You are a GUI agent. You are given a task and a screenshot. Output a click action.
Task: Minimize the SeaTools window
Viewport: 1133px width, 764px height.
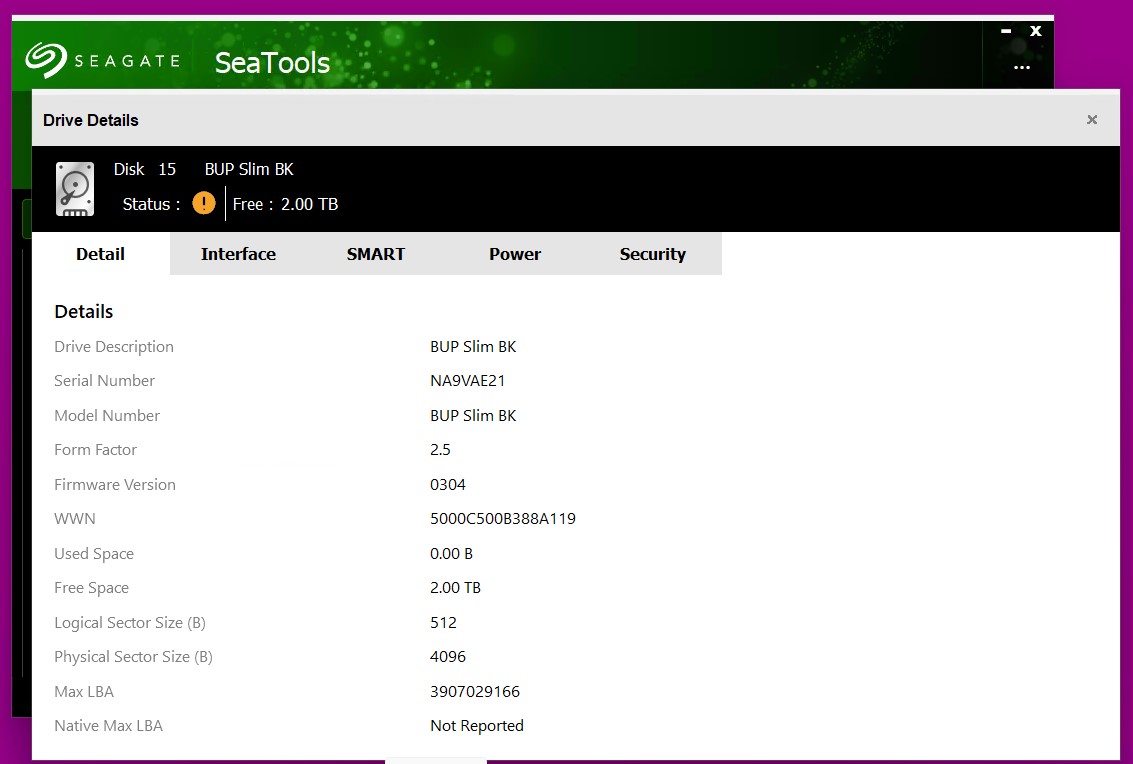tap(1006, 31)
